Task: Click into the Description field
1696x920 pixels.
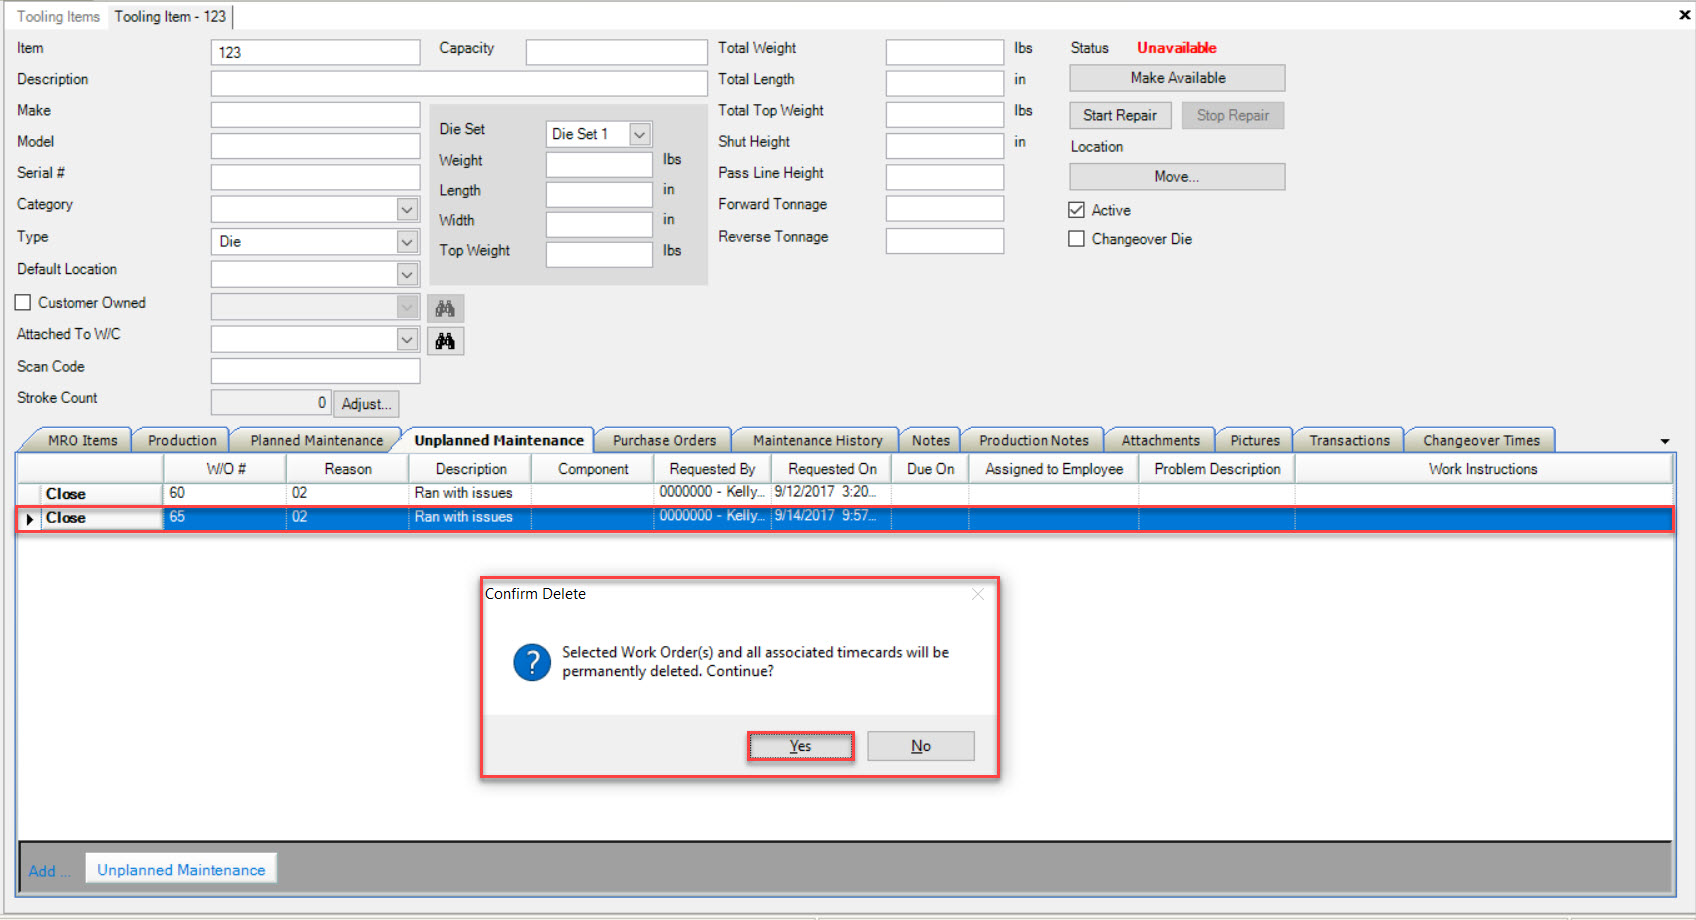Action: (x=459, y=84)
